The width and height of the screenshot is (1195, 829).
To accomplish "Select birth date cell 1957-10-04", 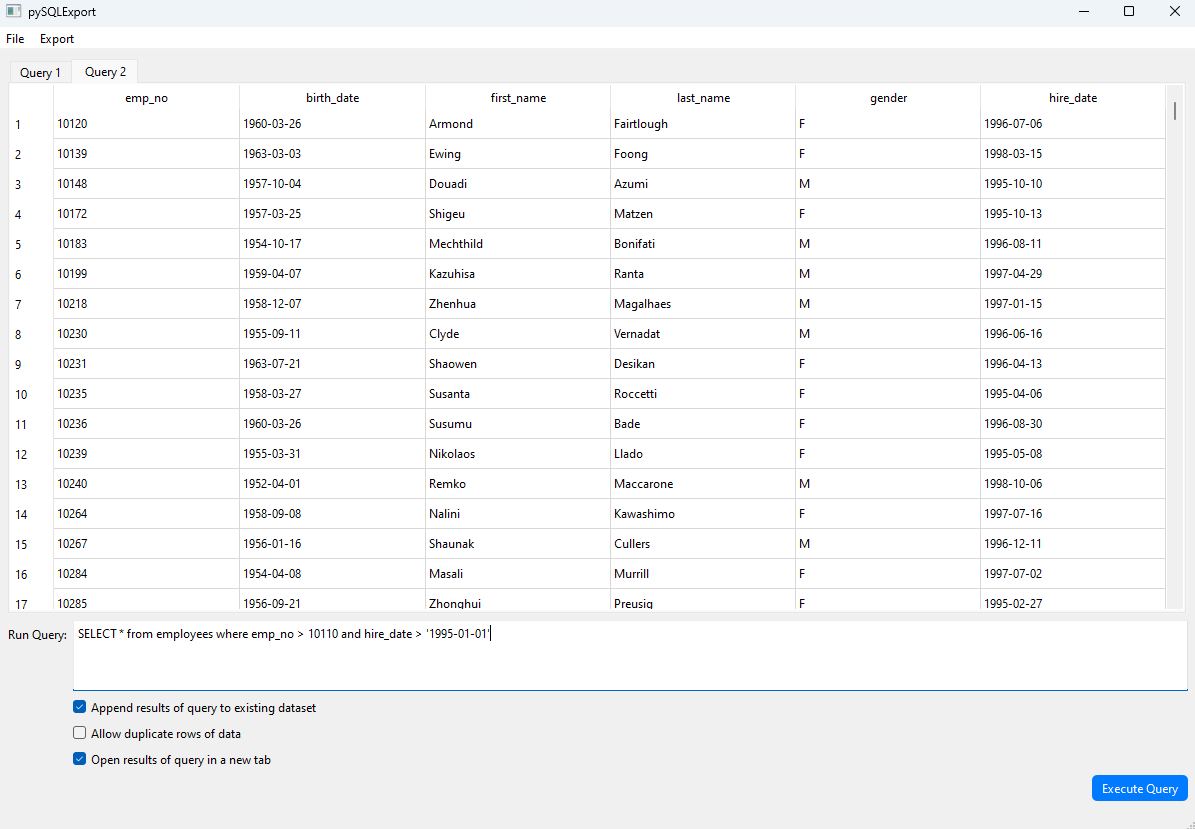I will pyautogui.click(x=332, y=184).
